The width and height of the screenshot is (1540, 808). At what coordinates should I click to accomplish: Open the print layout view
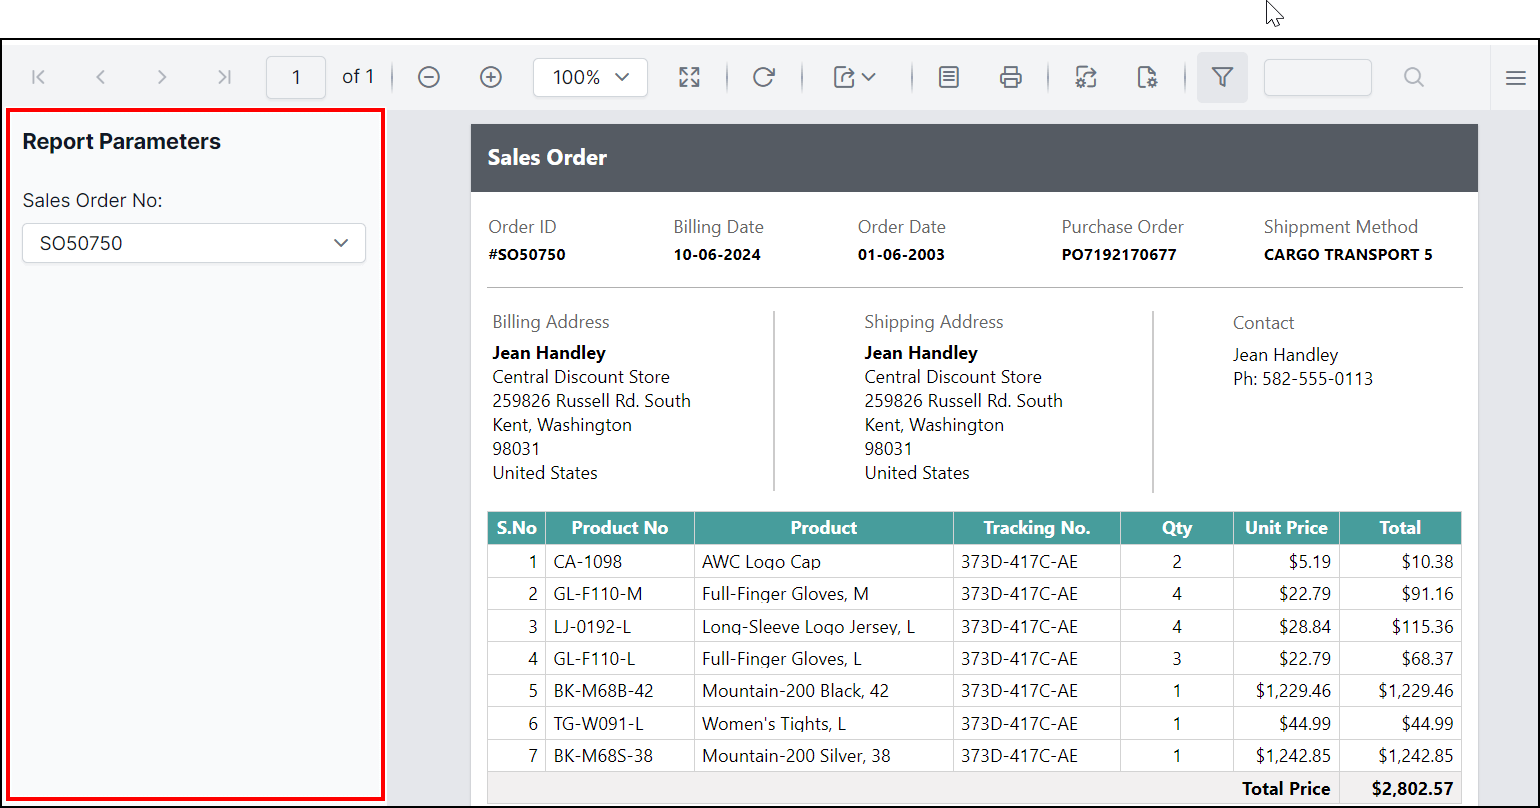[948, 77]
